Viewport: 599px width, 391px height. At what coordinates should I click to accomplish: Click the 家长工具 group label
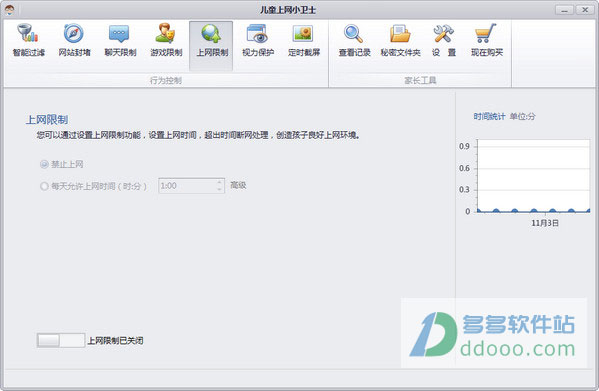pos(420,80)
